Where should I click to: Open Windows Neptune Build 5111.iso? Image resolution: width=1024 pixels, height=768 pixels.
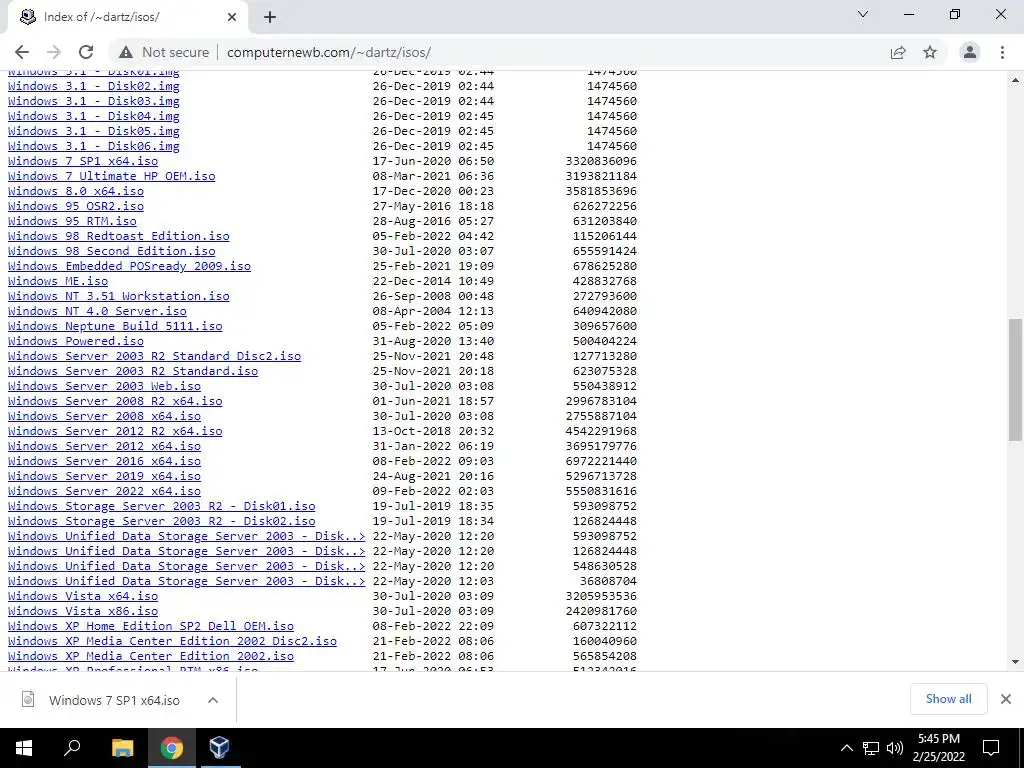coord(115,327)
